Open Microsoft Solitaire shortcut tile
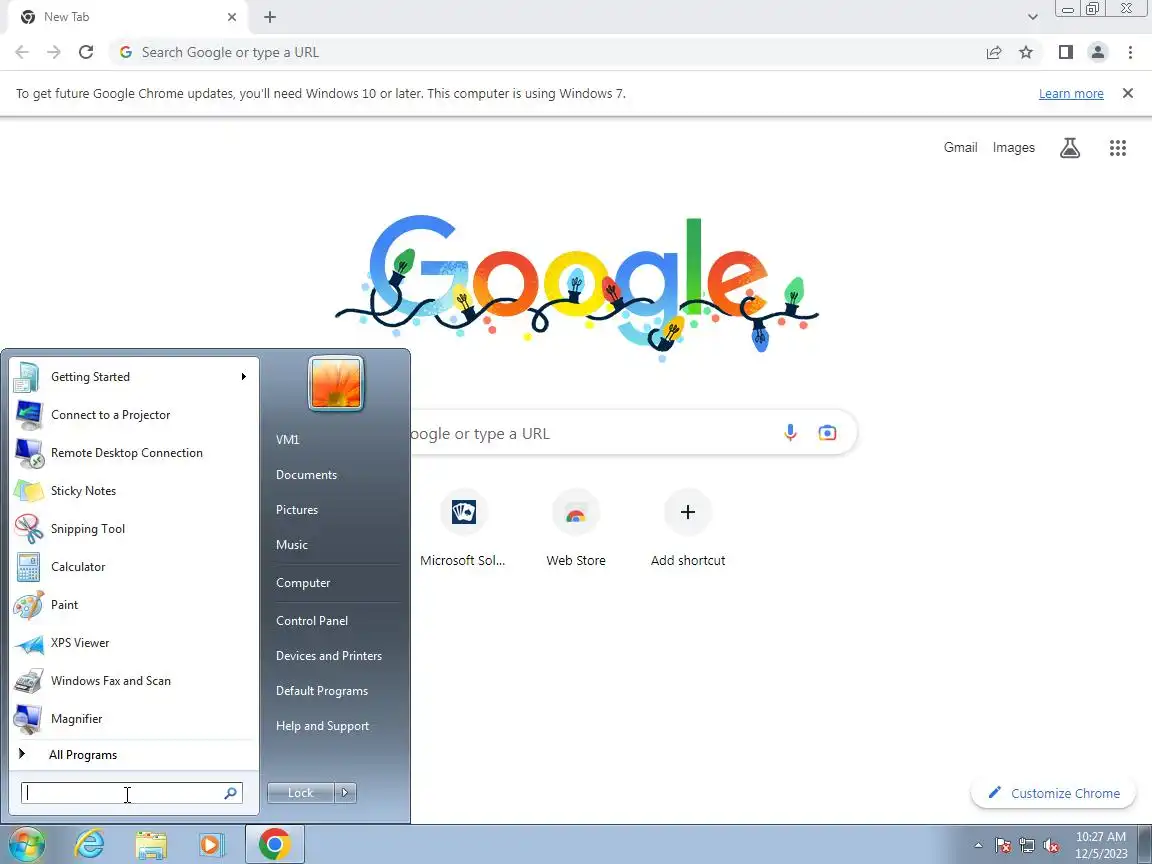 click(x=463, y=528)
